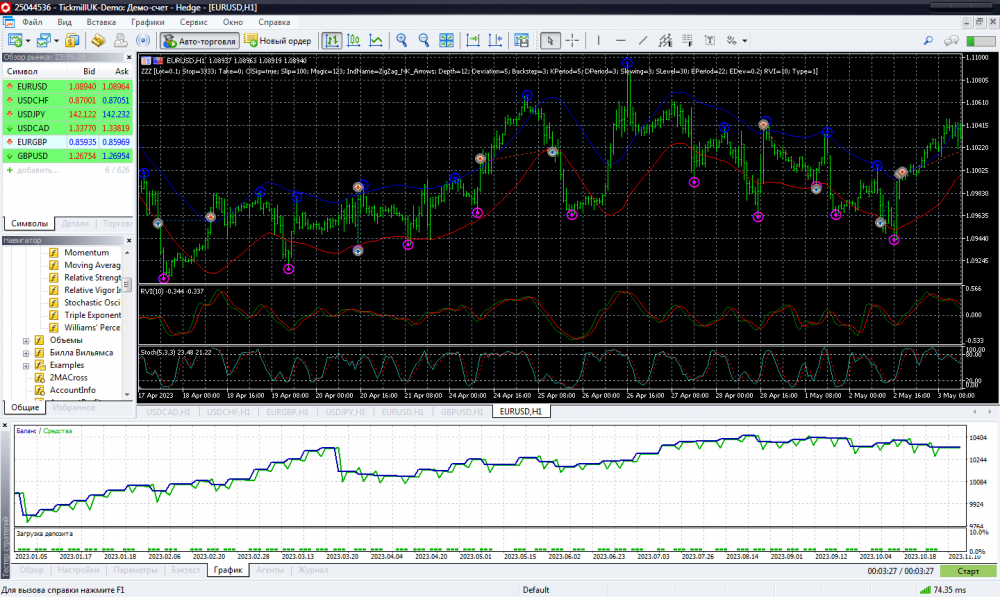This screenshot has height=597, width=1000.
Task: Expand the Объемы indicator folder
Action: (25, 341)
